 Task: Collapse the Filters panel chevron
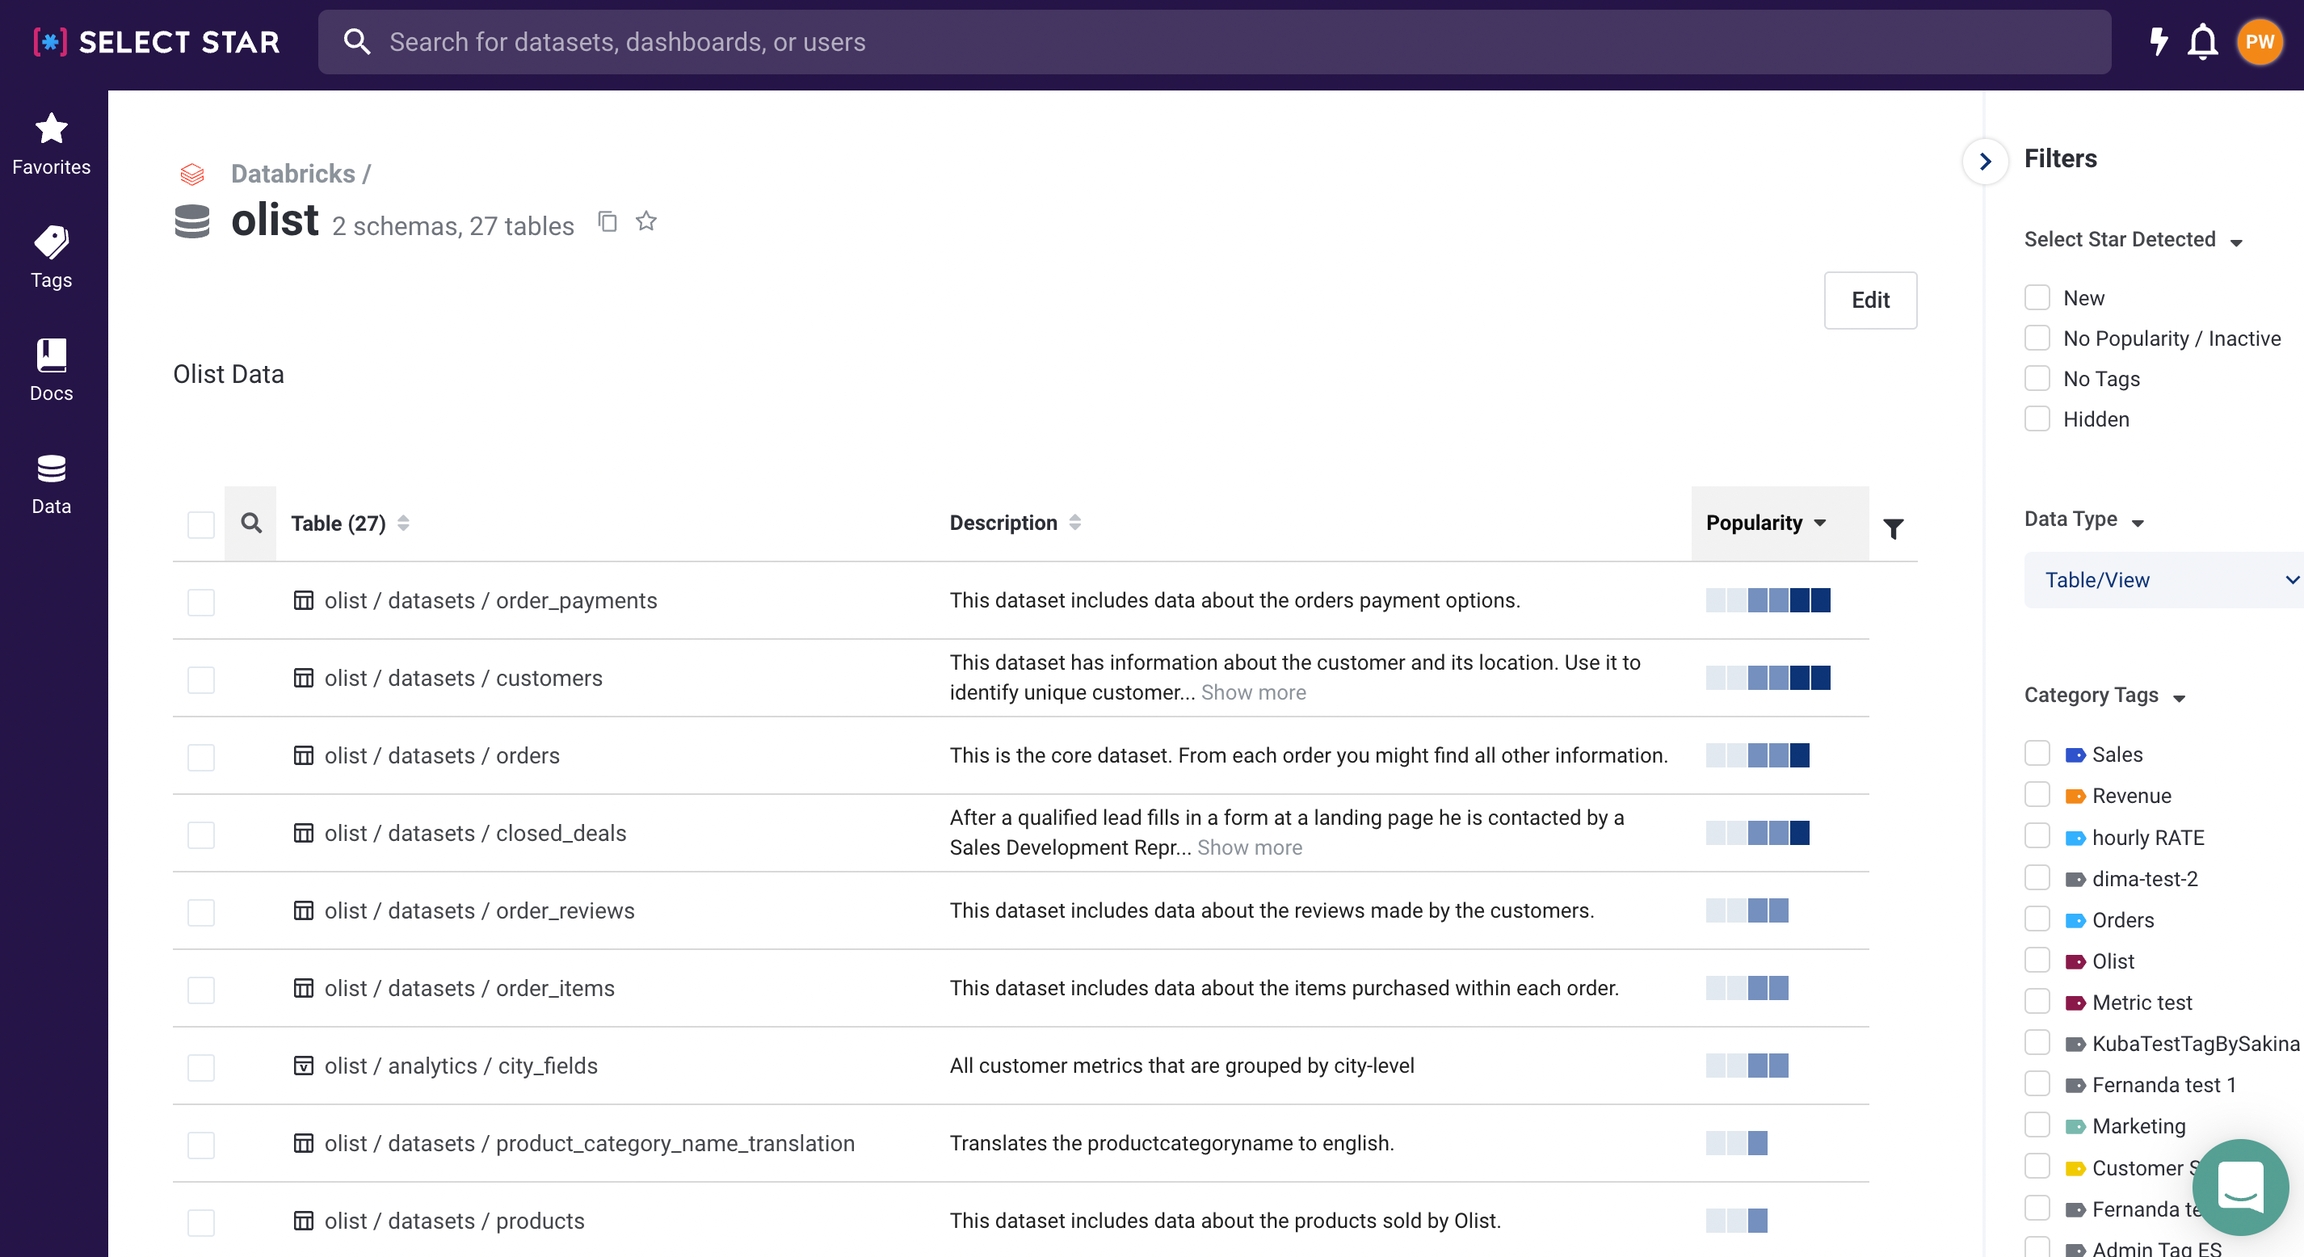[x=1985, y=161]
